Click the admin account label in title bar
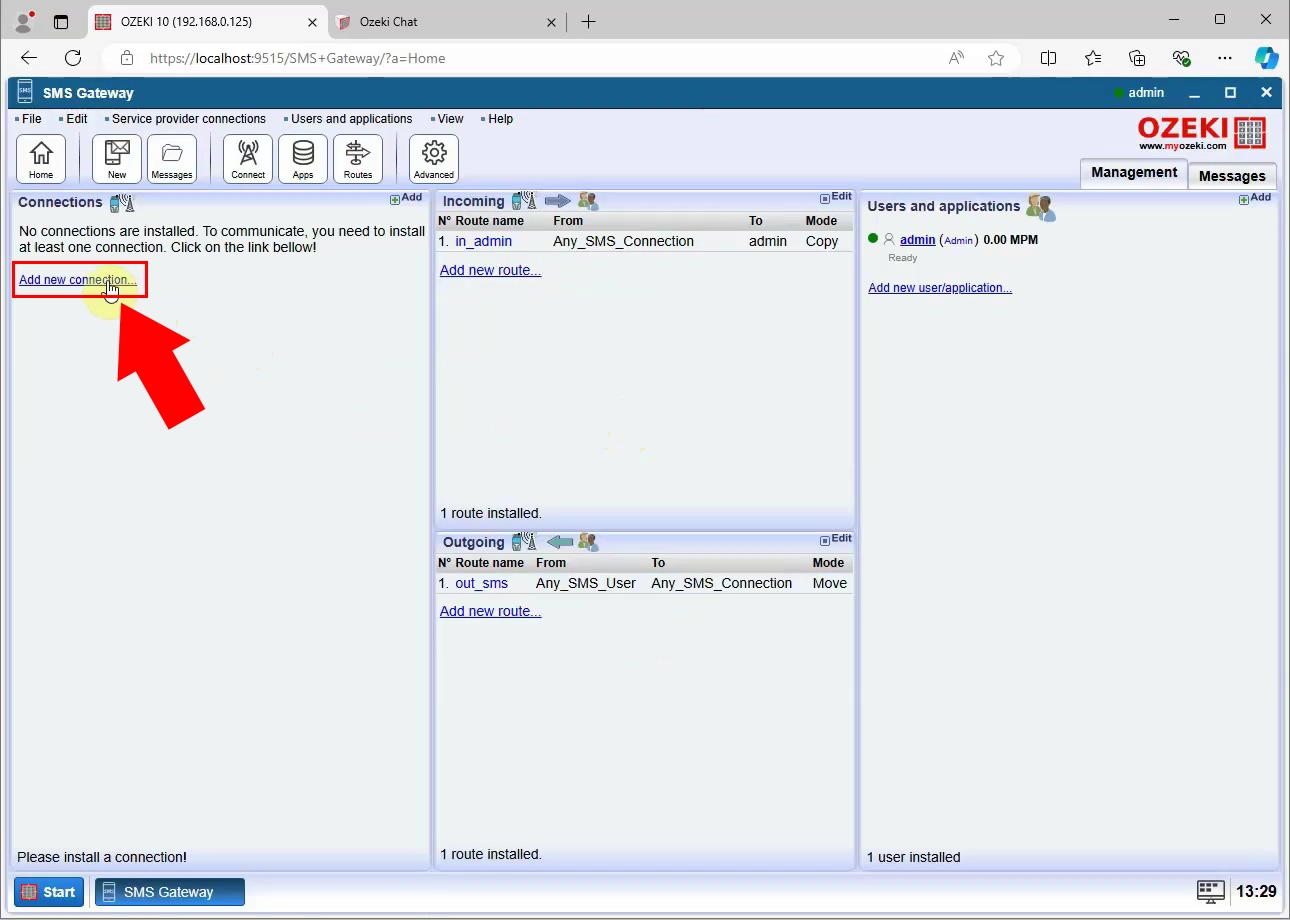 pyautogui.click(x=1146, y=93)
